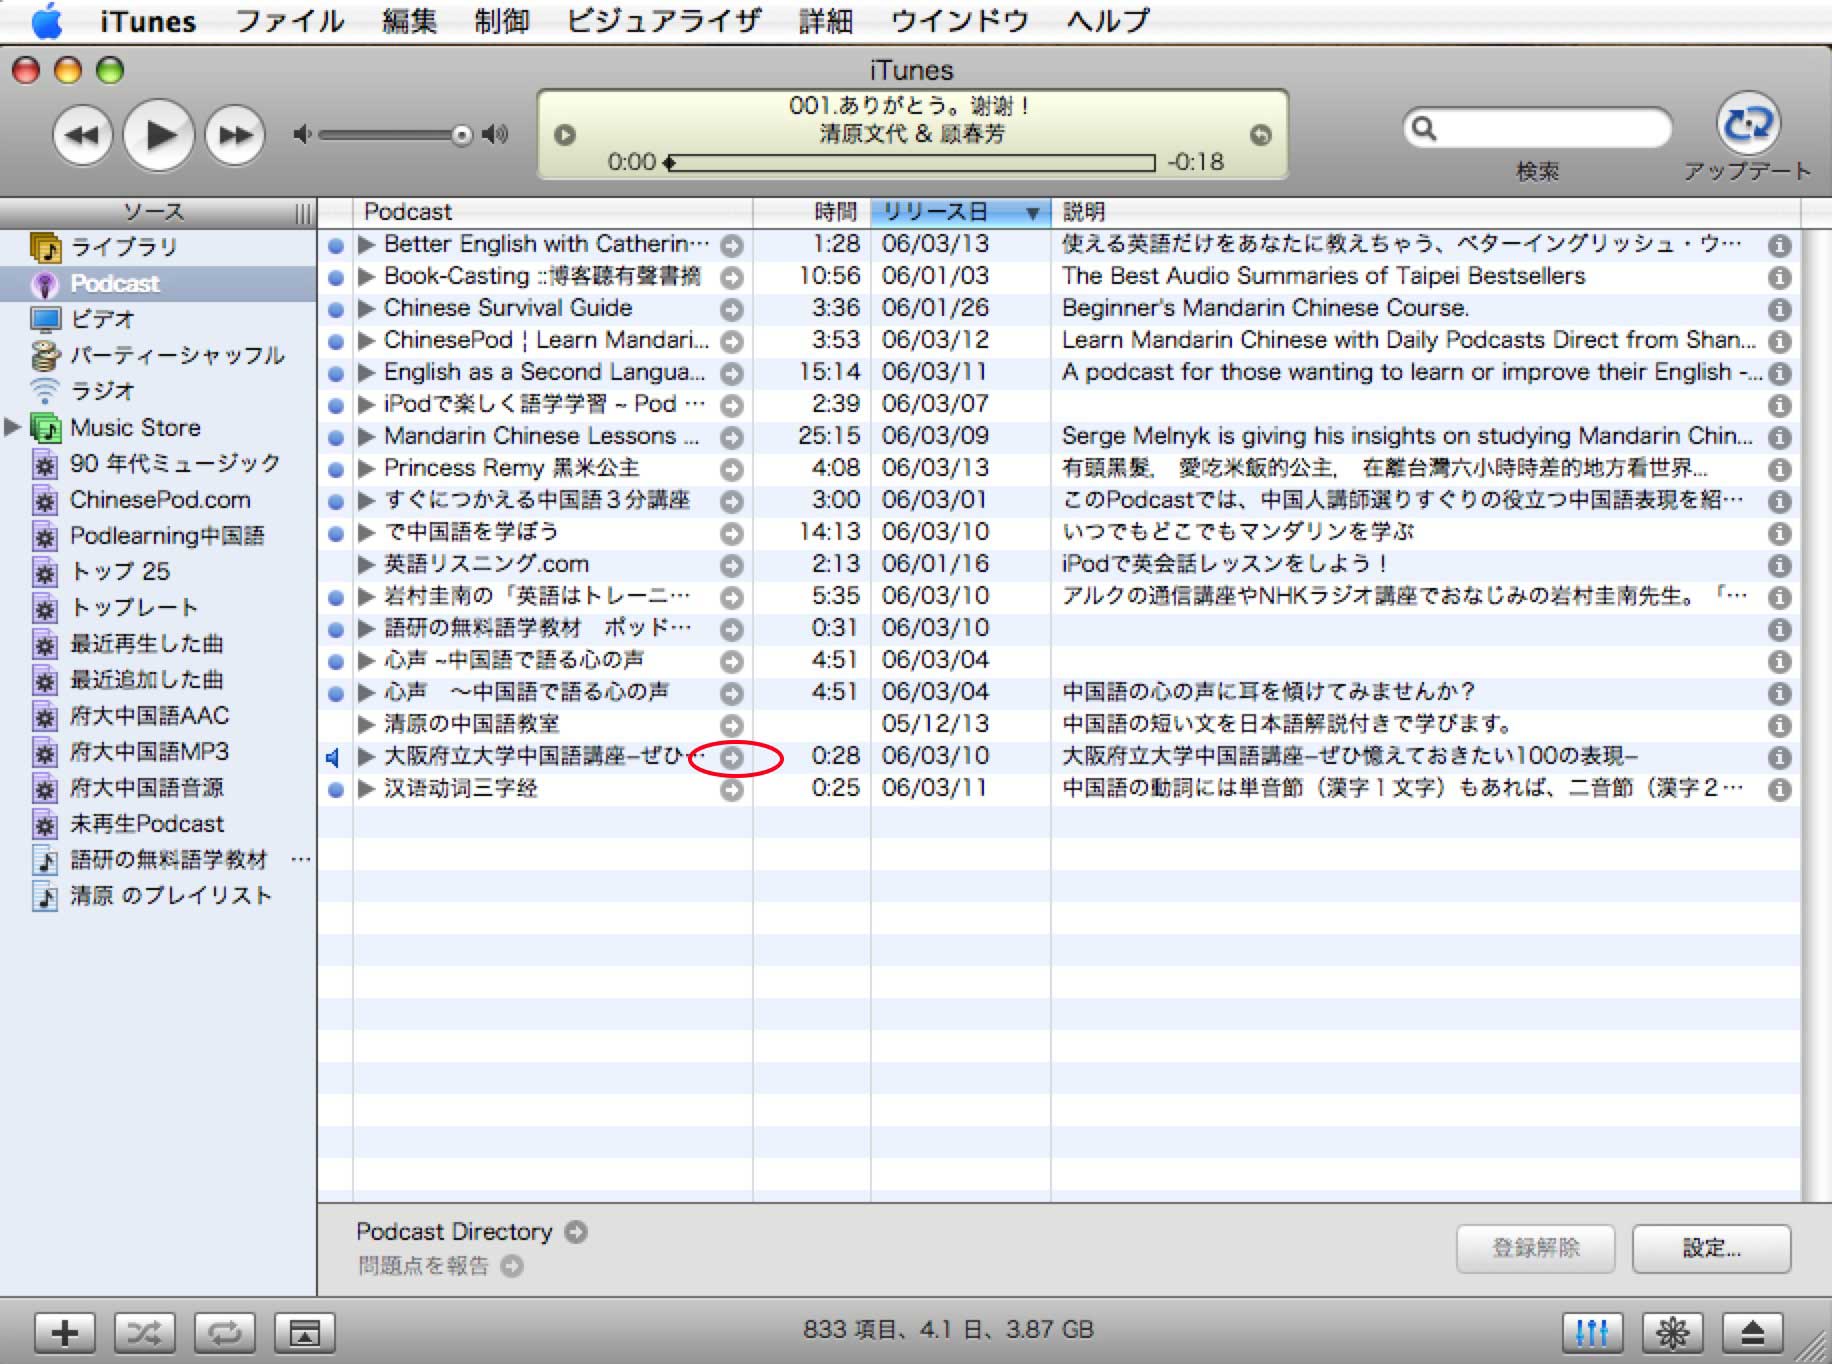The width and height of the screenshot is (1832, 1364).
Task: Sort by Podcast column header
Action: tap(553, 212)
